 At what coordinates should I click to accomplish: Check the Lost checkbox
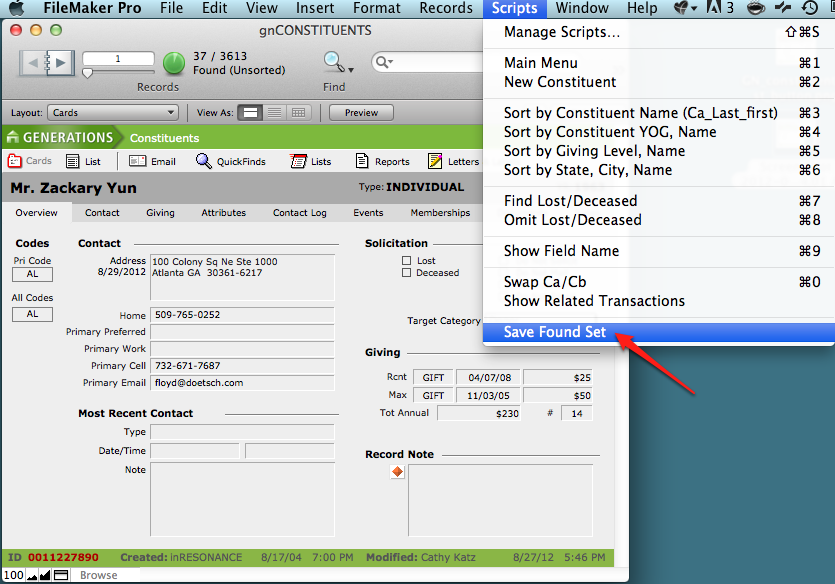(406, 261)
